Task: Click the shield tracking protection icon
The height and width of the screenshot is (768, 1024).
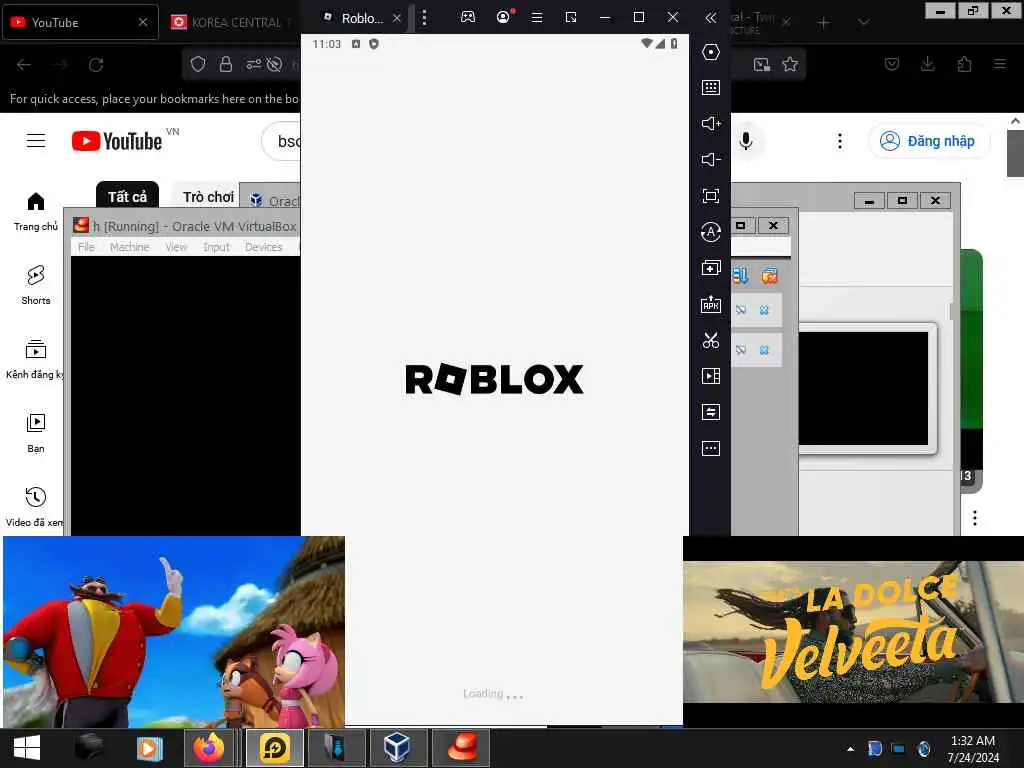Action: click(198, 64)
